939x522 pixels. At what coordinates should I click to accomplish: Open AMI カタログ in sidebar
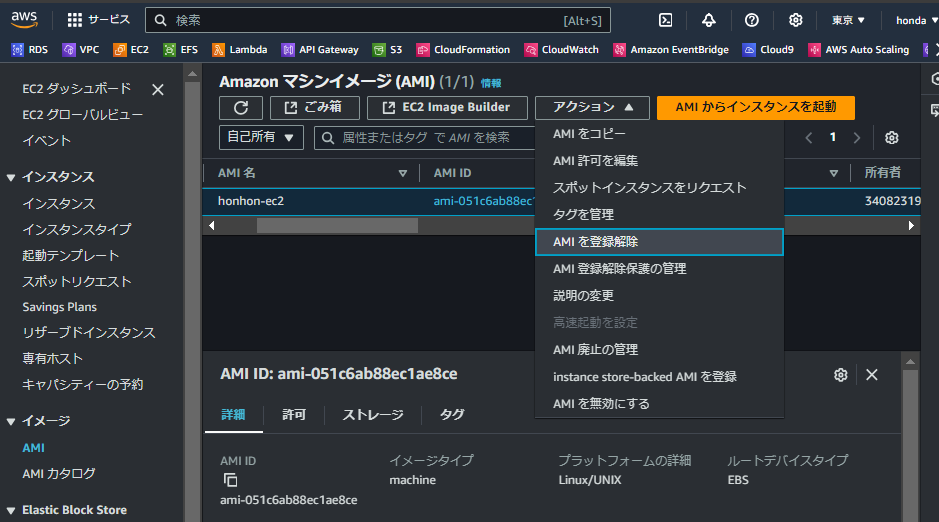click(59, 474)
